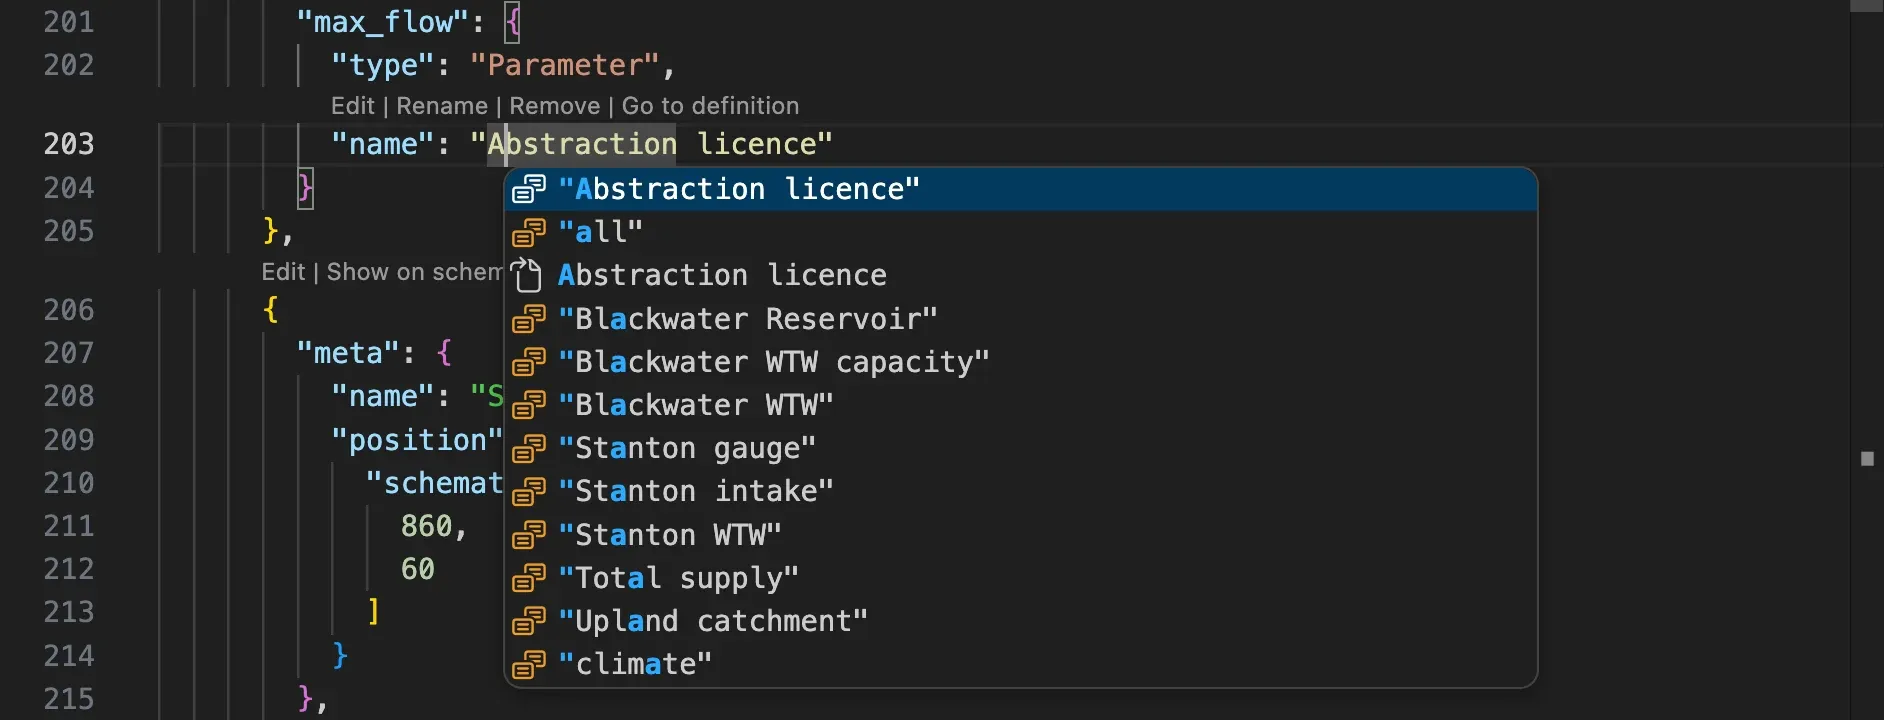
Task: Click line number 206 in the gutter
Action: pyautogui.click(x=69, y=310)
